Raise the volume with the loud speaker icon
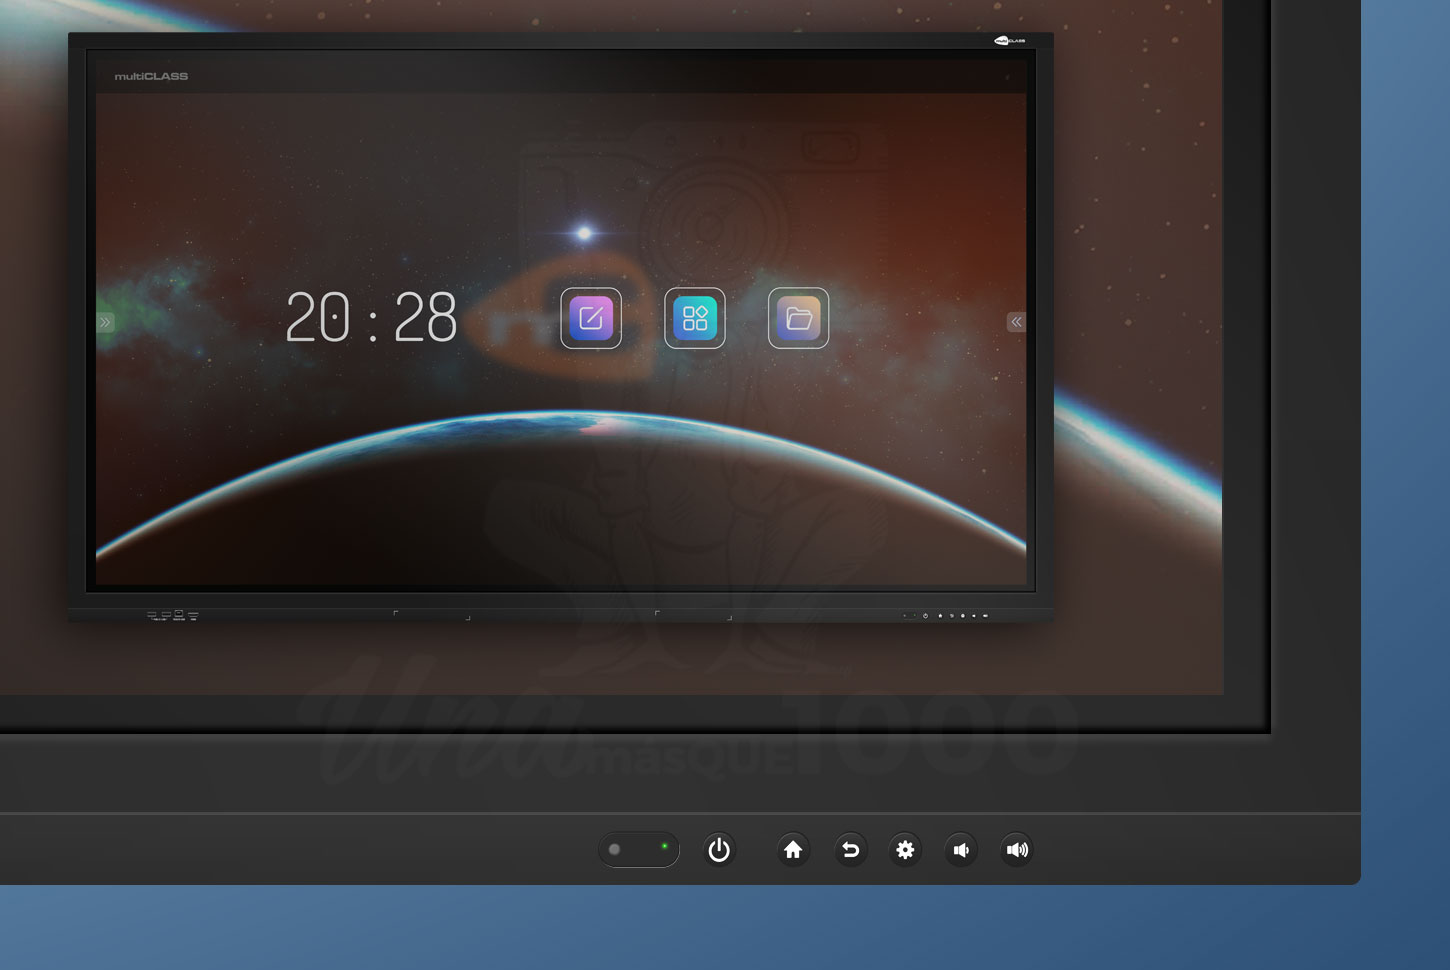This screenshot has width=1450, height=970. click(1017, 849)
